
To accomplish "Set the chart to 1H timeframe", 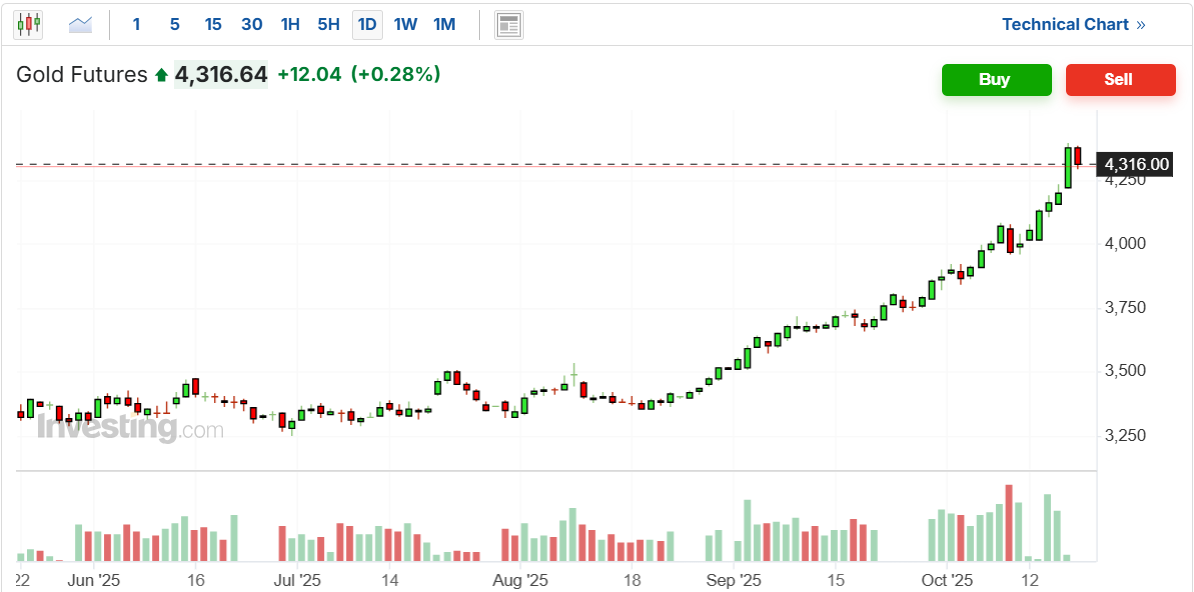I will [290, 24].
